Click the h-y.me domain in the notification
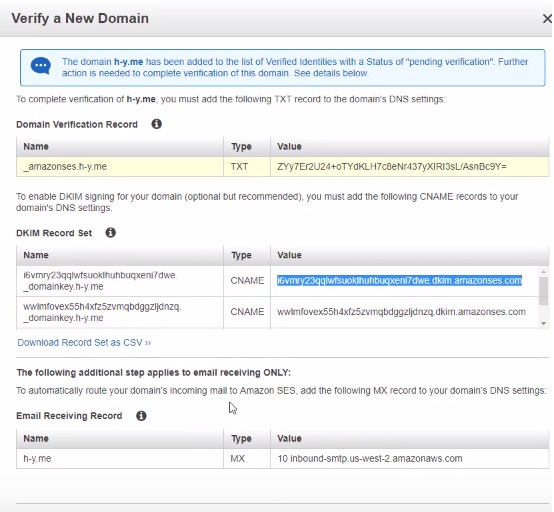 (x=128, y=62)
